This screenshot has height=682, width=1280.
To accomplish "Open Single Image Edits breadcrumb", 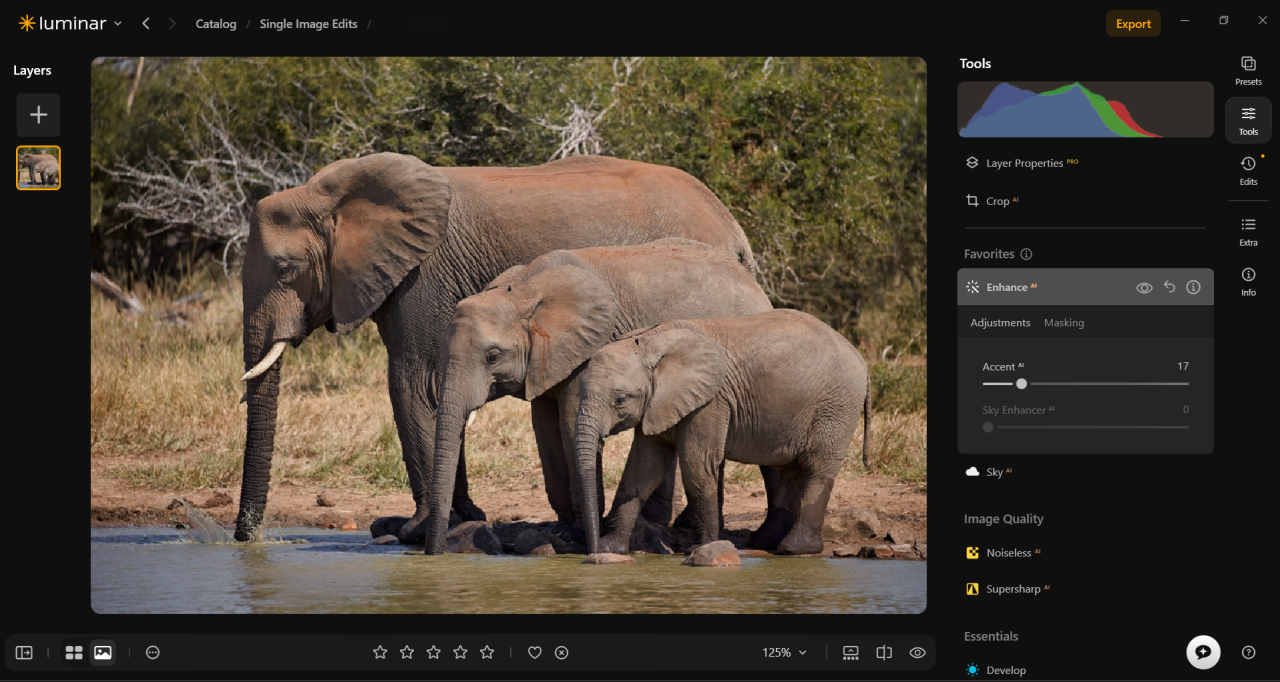I will click(308, 24).
